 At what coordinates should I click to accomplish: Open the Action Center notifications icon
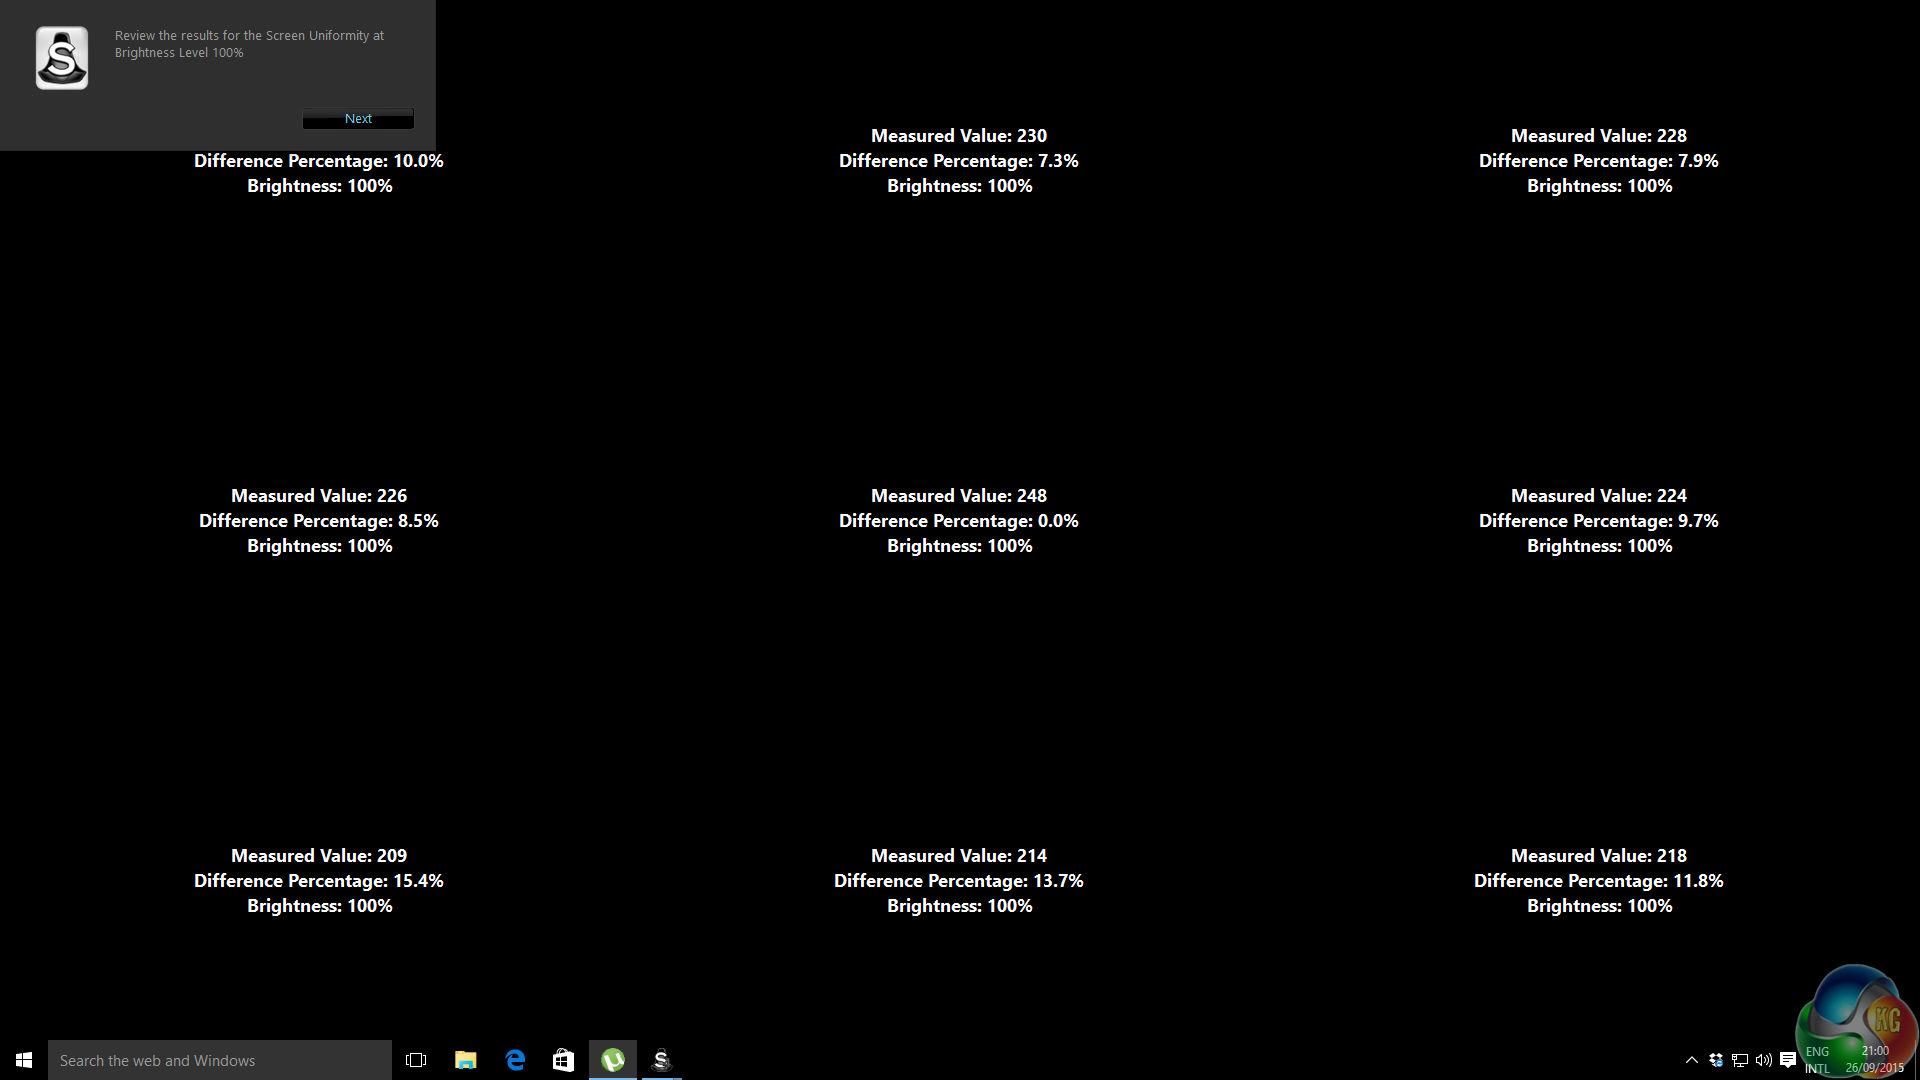tap(1788, 1060)
